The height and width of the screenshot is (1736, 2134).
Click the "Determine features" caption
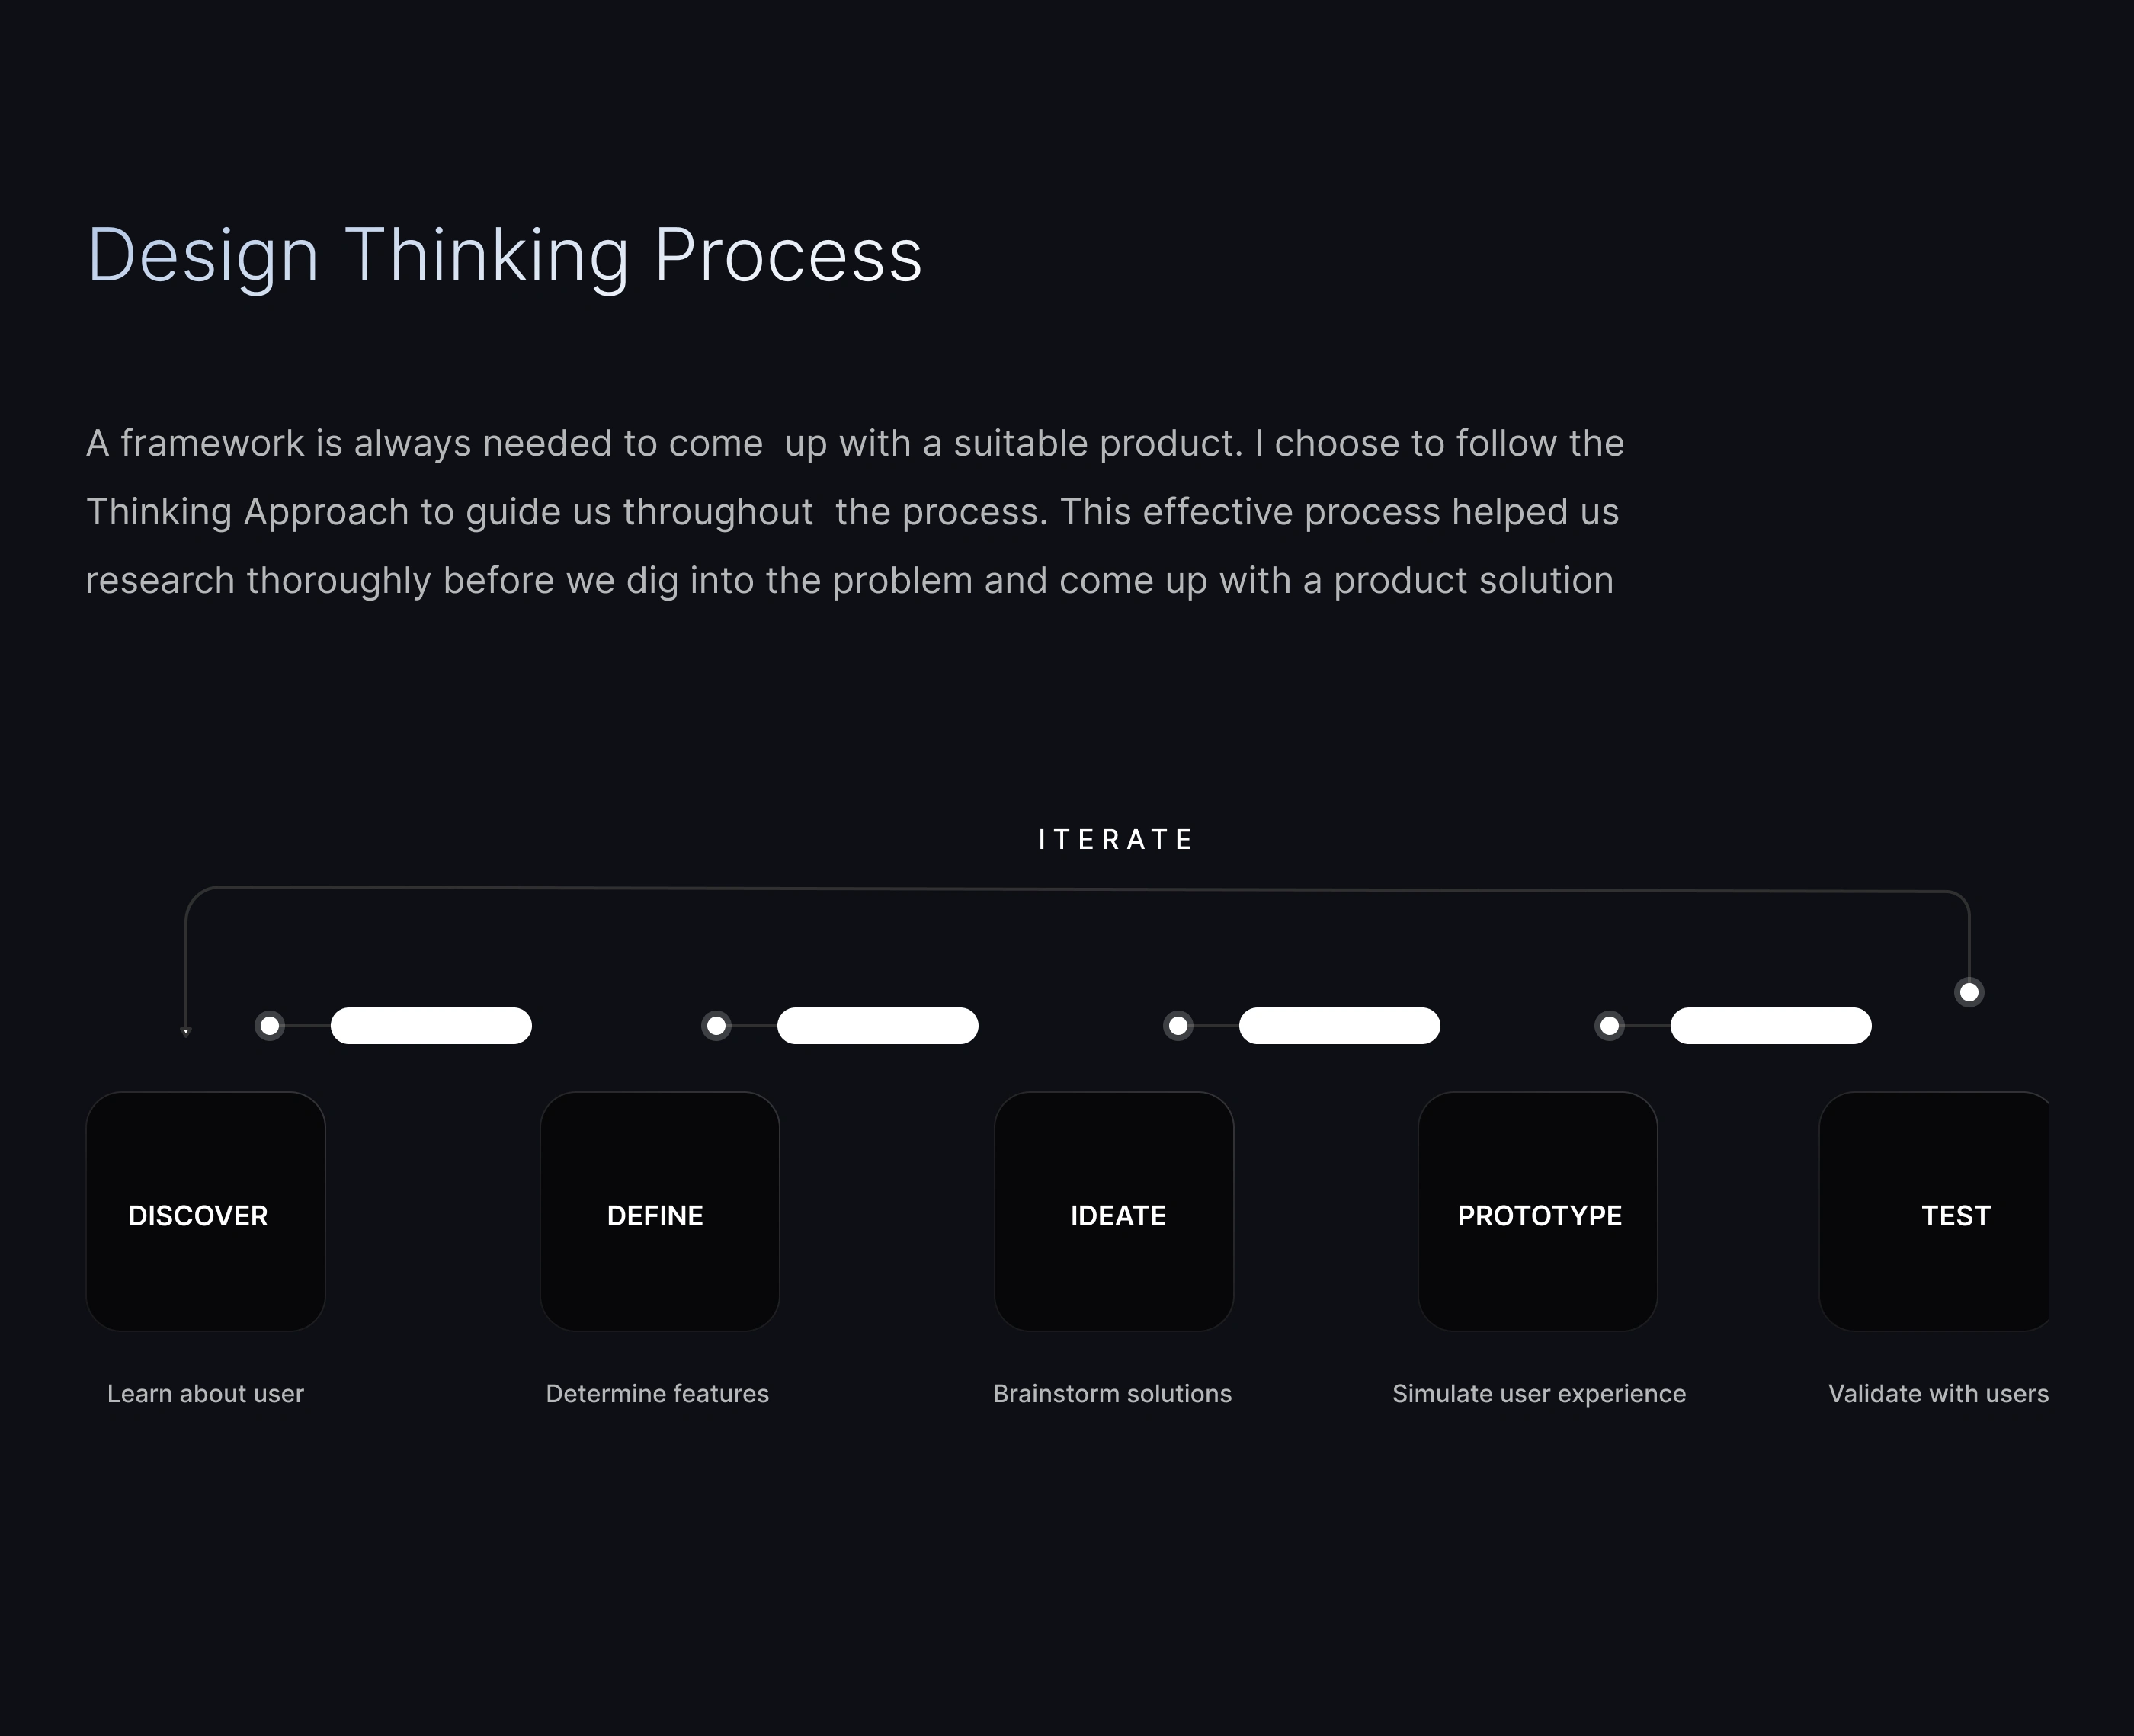click(657, 1393)
